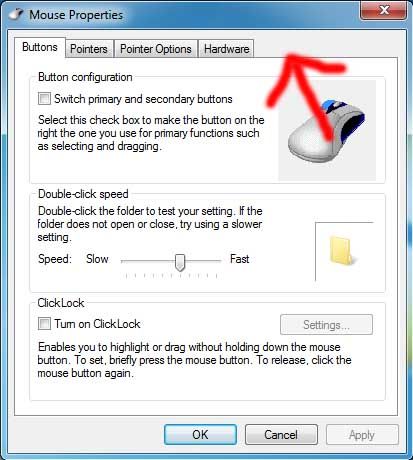Viewport: 413px width, 460px height.
Task: Turn on ClickLock checkbox
Action: [44, 324]
